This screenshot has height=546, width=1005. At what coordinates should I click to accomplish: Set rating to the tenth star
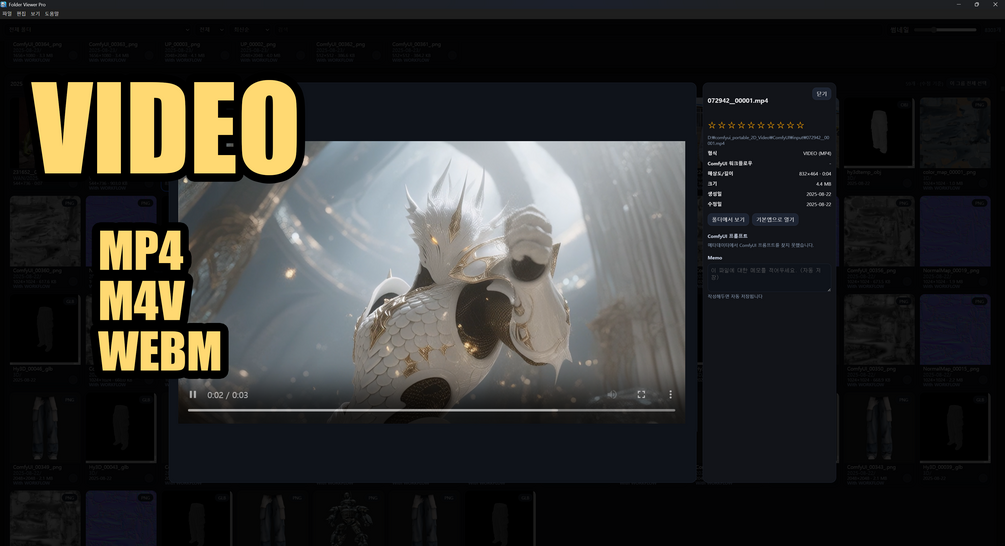pyautogui.click(x=800, y=125)
